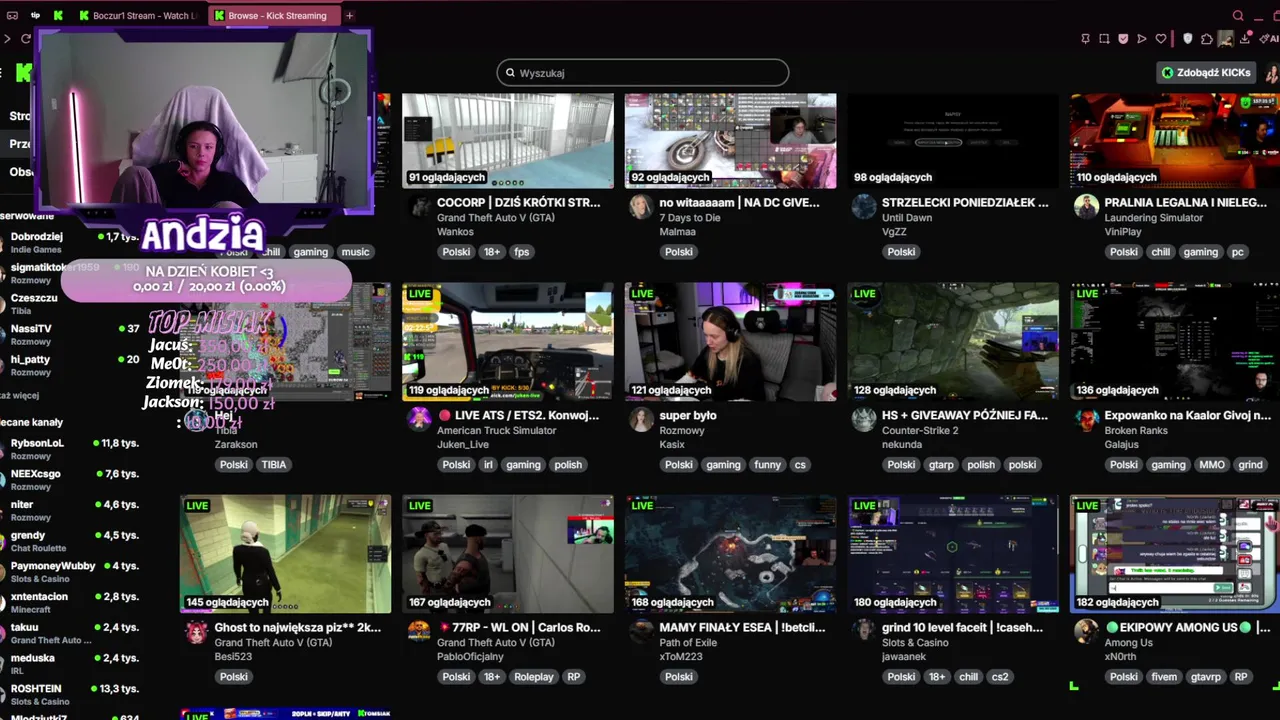This screenshot has height=720, width=1280.
Task: Open the AI assistant icon
Action: coord(1268,39)
